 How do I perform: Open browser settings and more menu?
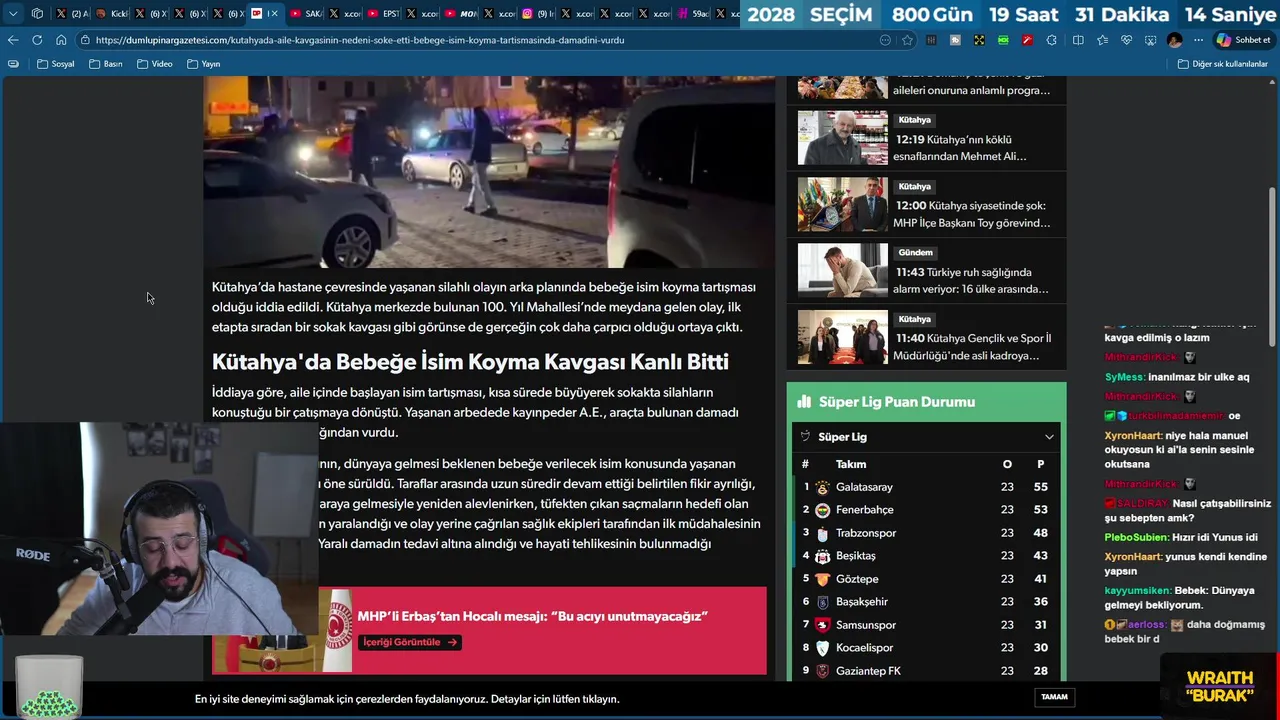tap(1198, 40)
